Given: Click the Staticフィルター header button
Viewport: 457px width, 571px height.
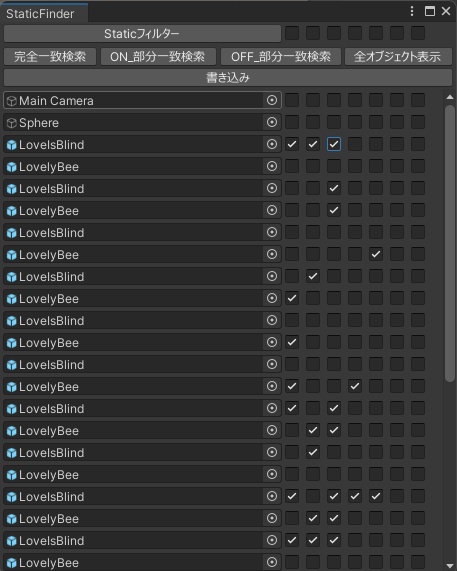Looking at the screenshot, I should [x=142, y=34].
